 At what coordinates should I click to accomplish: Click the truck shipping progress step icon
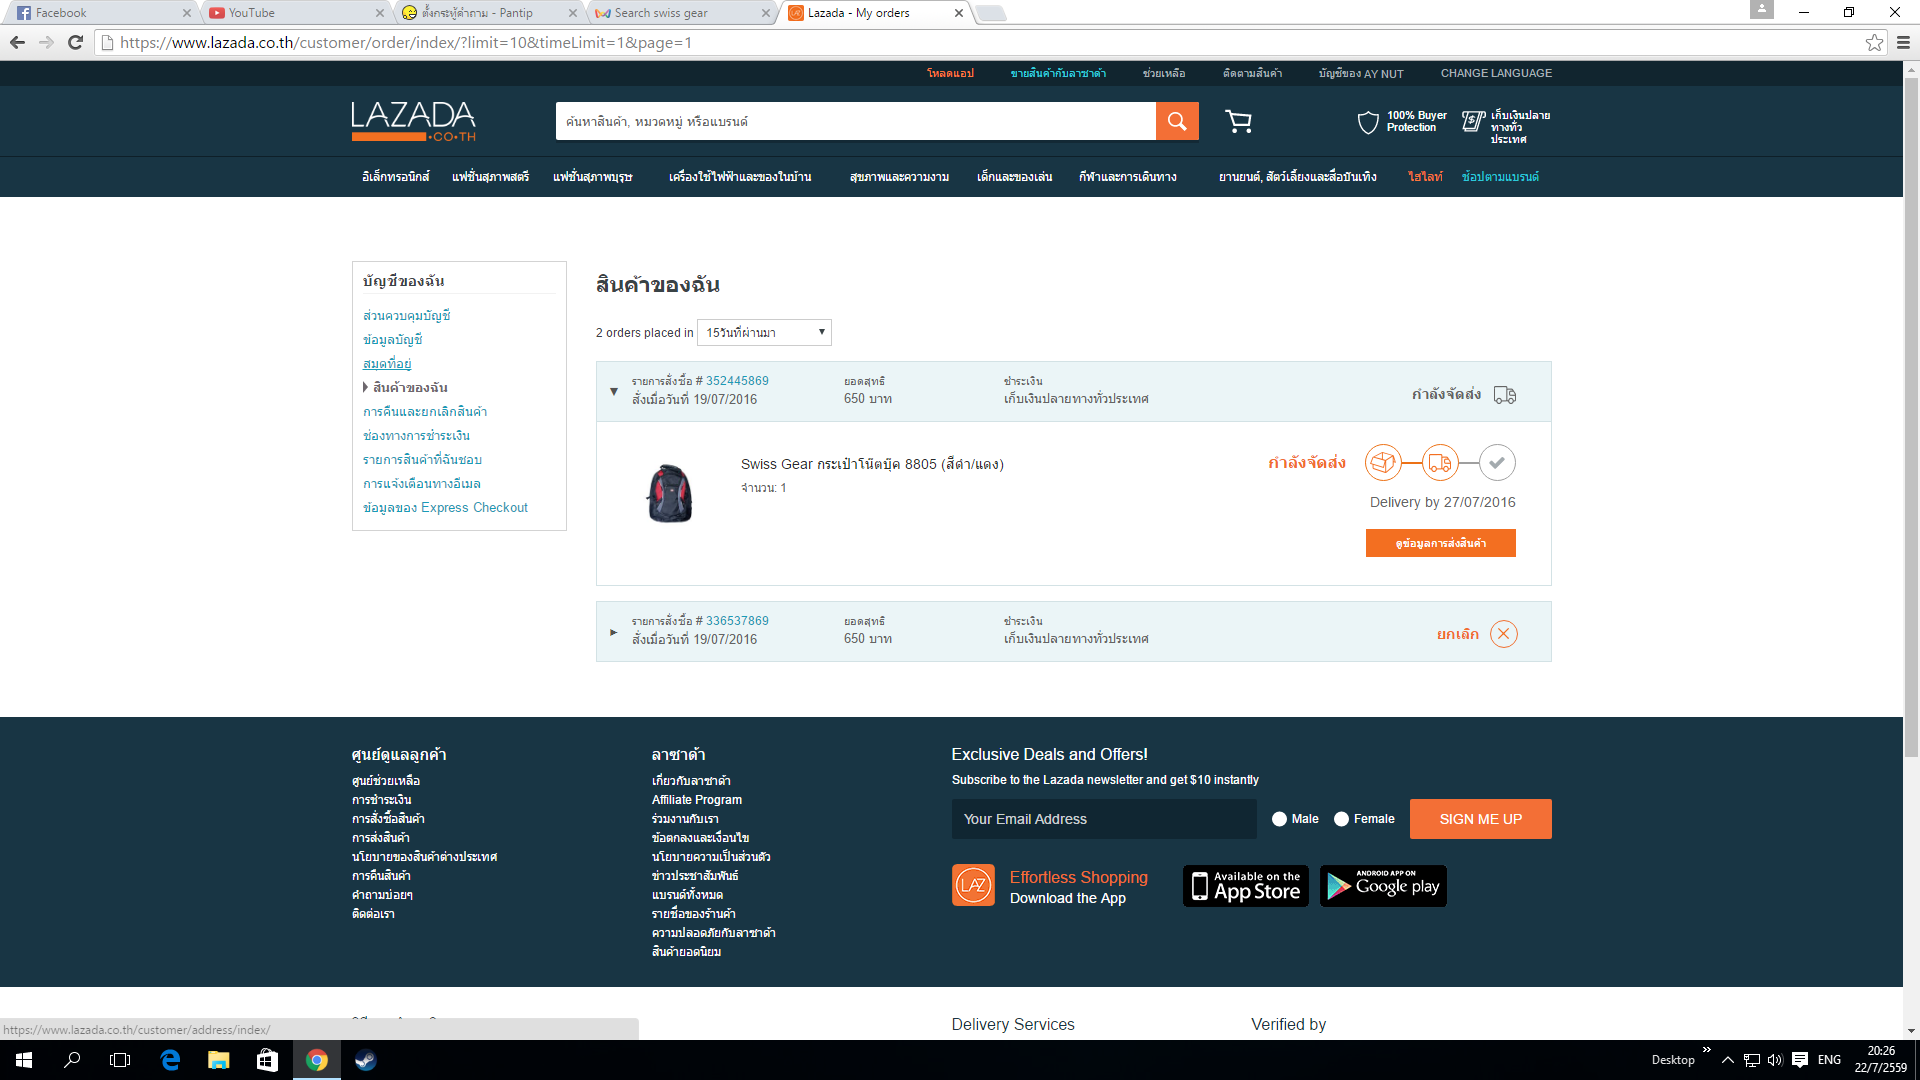pos(1440,463)
